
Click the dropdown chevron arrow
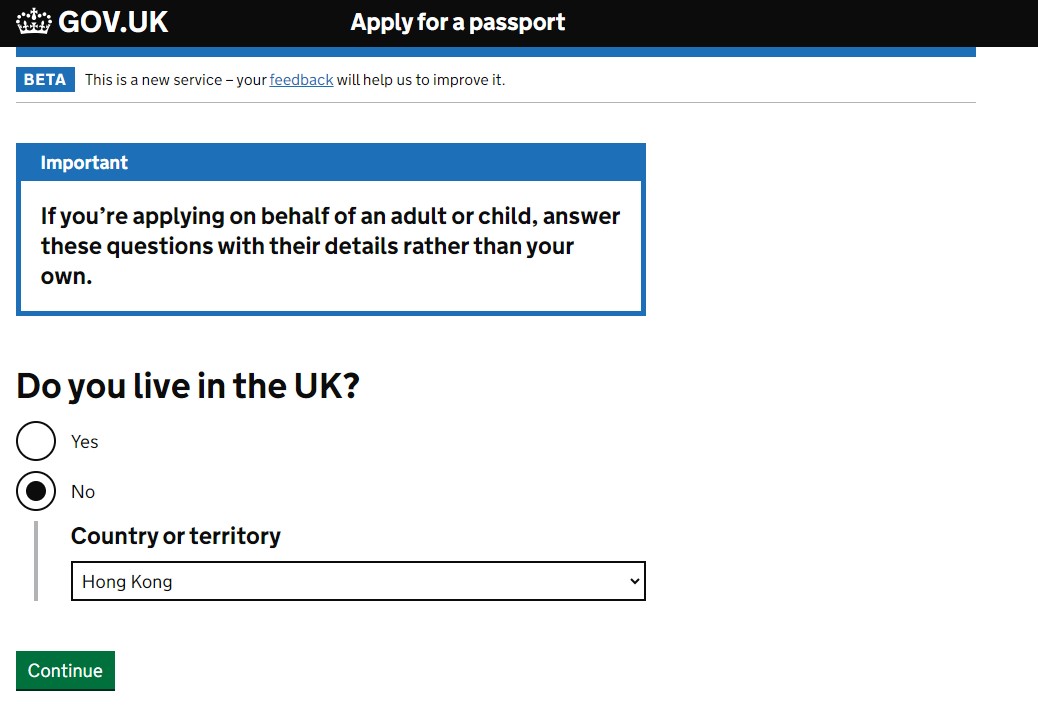(631, 581)
